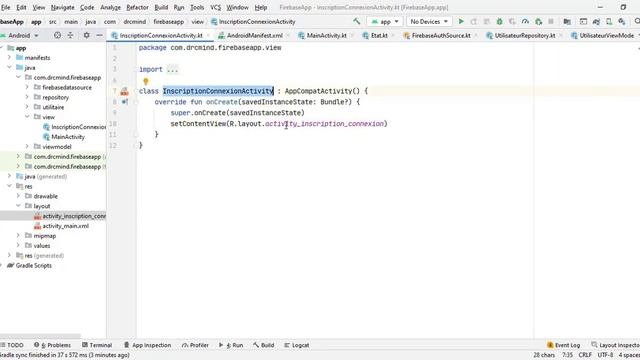Click the Sync Project with Gradle icon

[x=596, y=21]
